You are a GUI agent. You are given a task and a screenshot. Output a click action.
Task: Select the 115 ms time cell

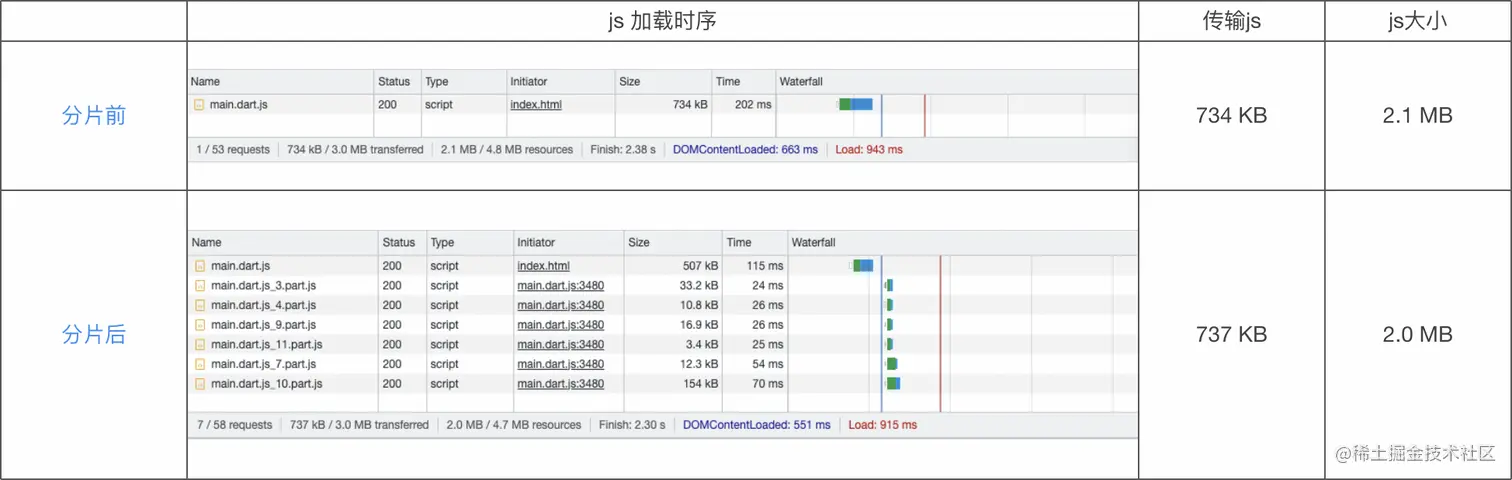[x=765, y=266]
